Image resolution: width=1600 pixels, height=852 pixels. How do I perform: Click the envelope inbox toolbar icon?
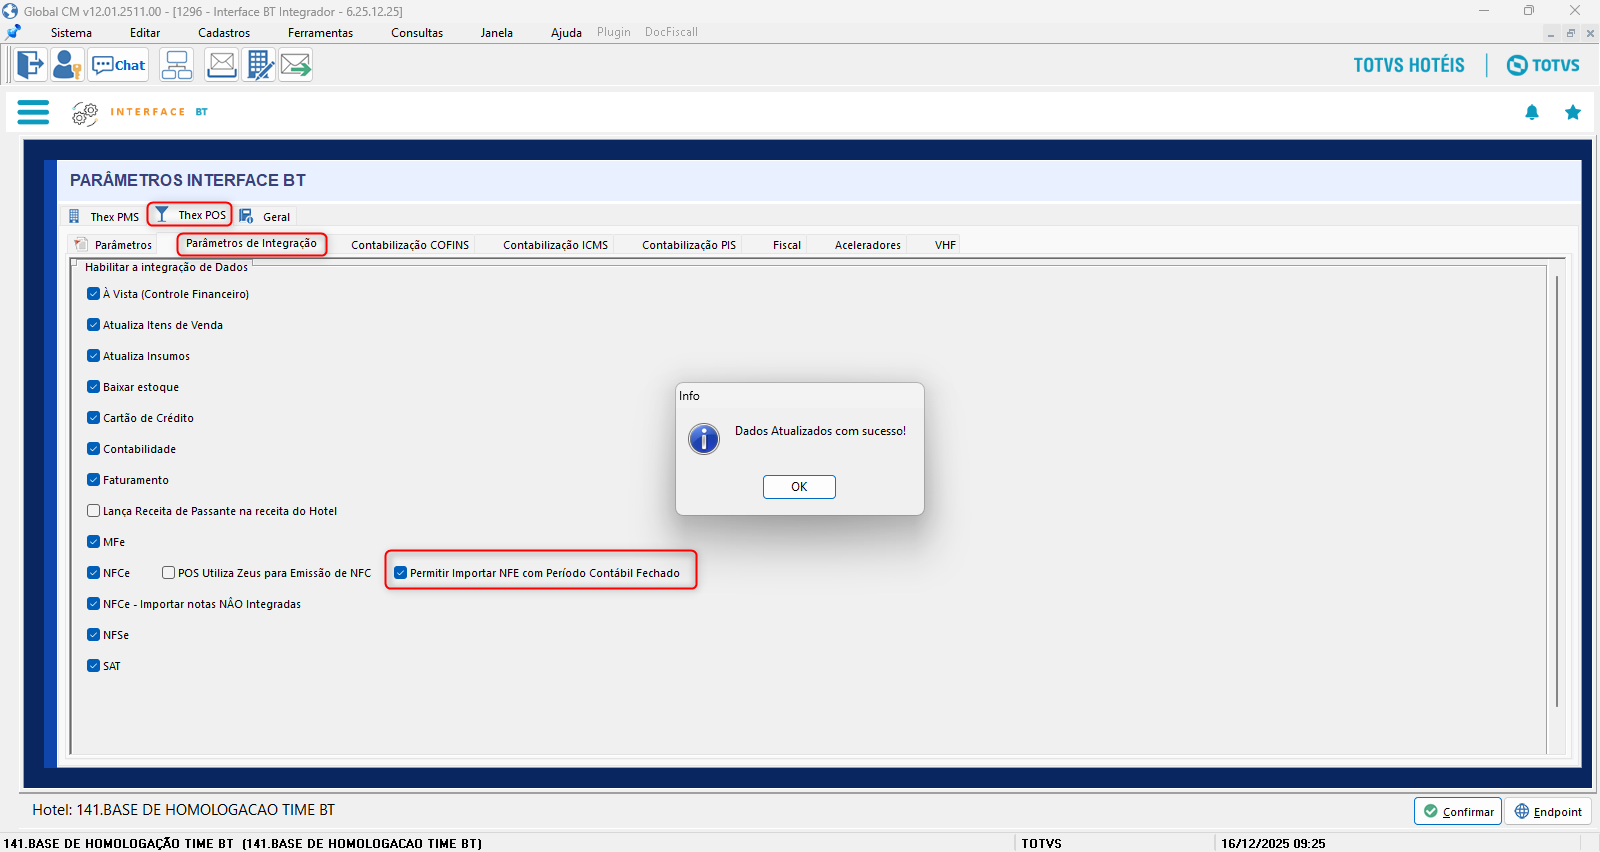coord(221,65)
